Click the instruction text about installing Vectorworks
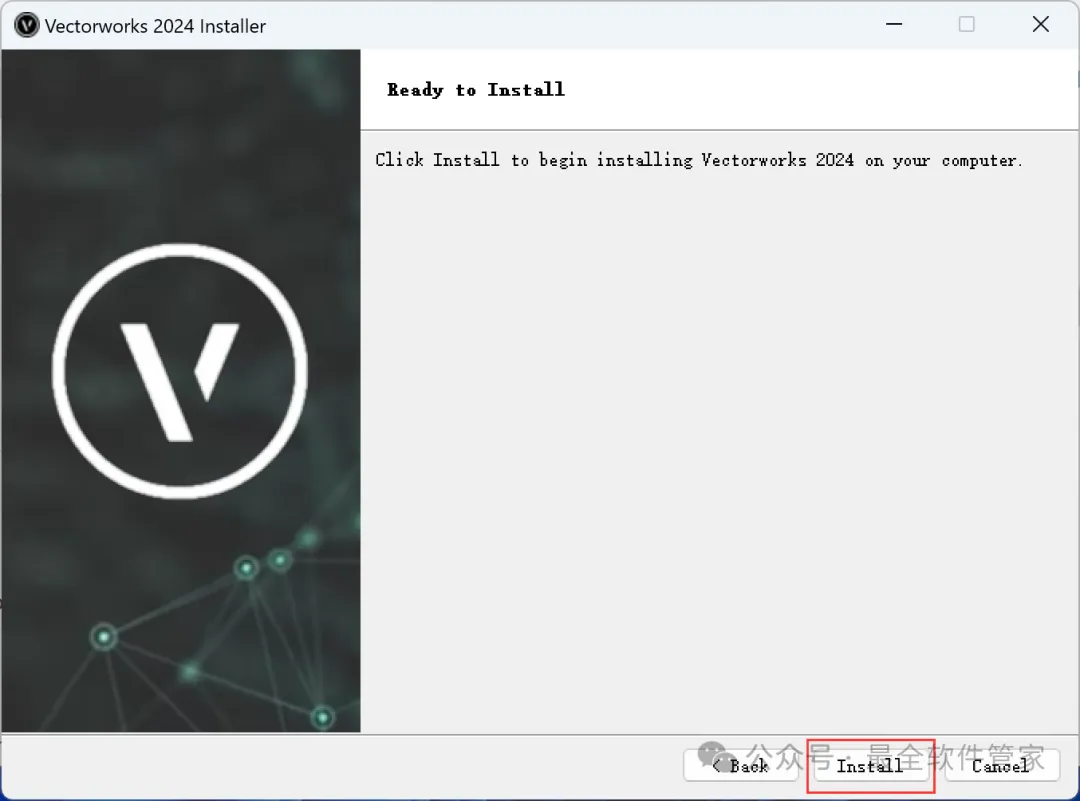1080x801 pixels. coord(698,160)
